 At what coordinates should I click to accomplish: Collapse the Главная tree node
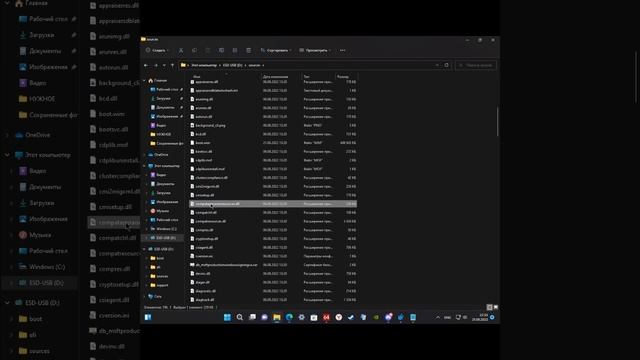coord(144,80)
